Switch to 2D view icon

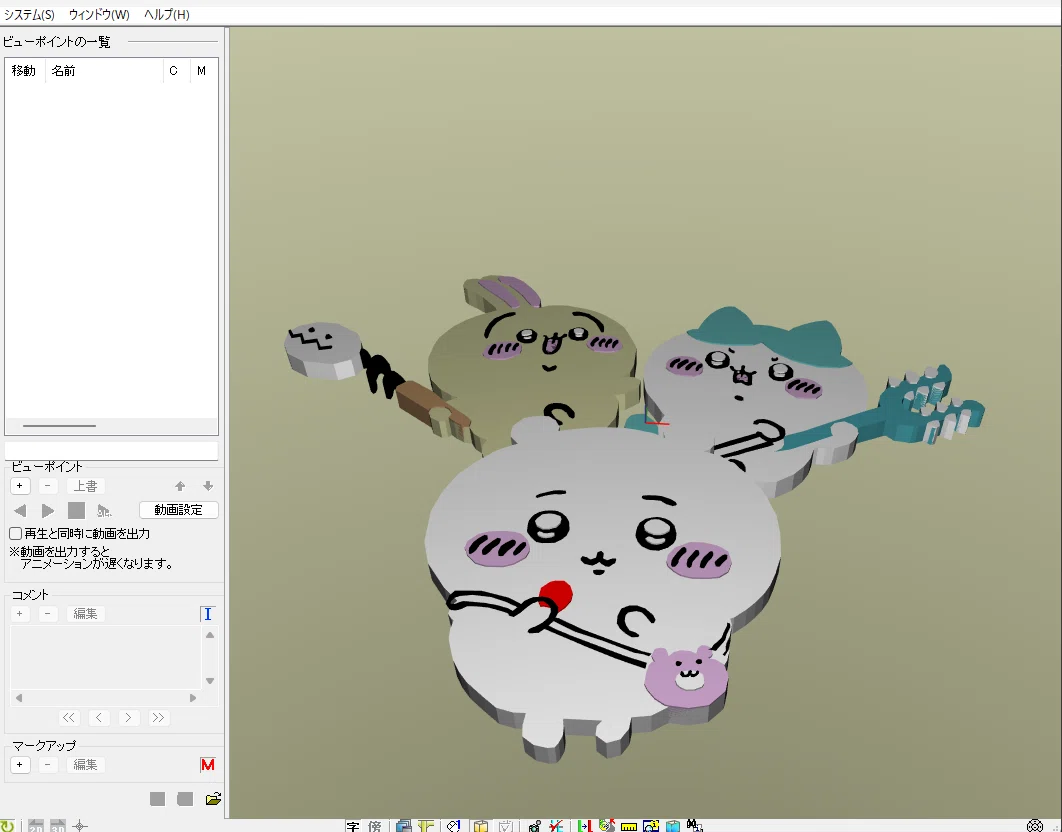click(36, 826)
